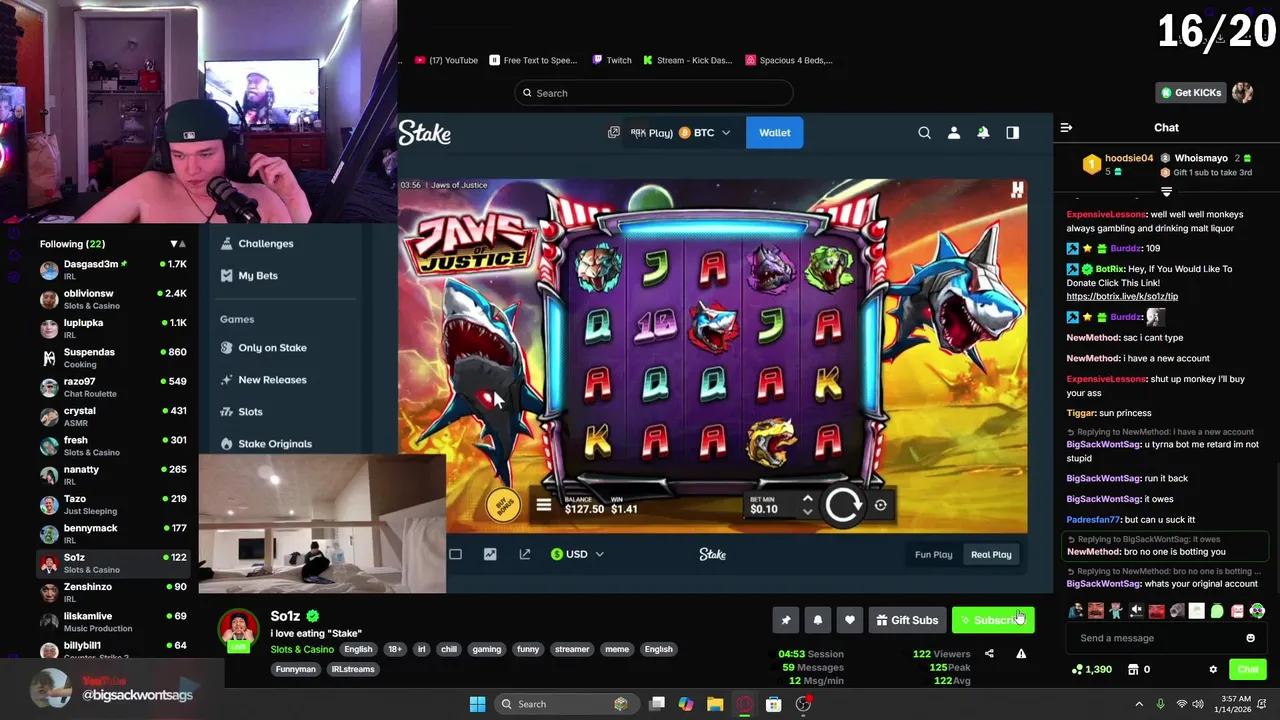1280x720 pixels.
Task: Open the botrix.live tip link in chat
Action: [1122, 296]
